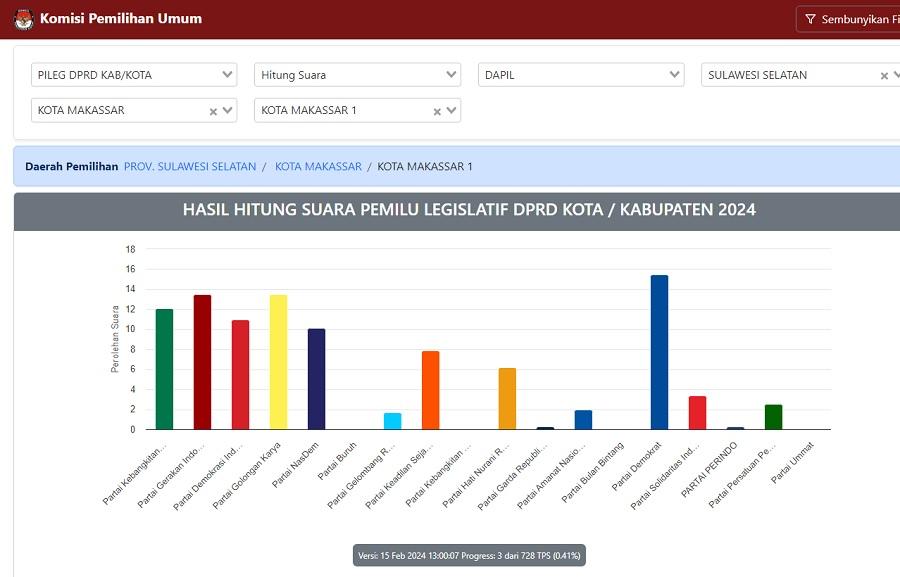Clear the KOTA MAKASSAR 1 dapil selection
Image resolution: width=900 pixels, height=577 pixels.
coord(435,110)
